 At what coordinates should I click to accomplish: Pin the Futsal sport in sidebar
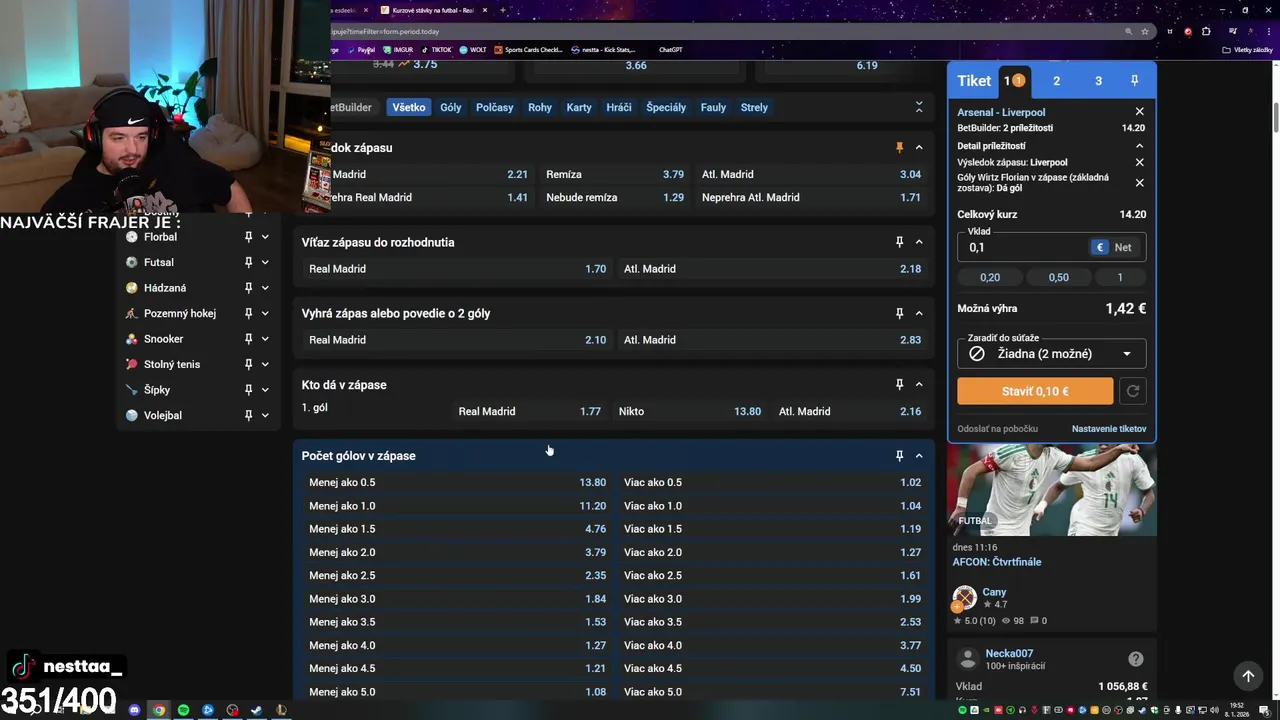pyautogui.click(x=248, y=262)
